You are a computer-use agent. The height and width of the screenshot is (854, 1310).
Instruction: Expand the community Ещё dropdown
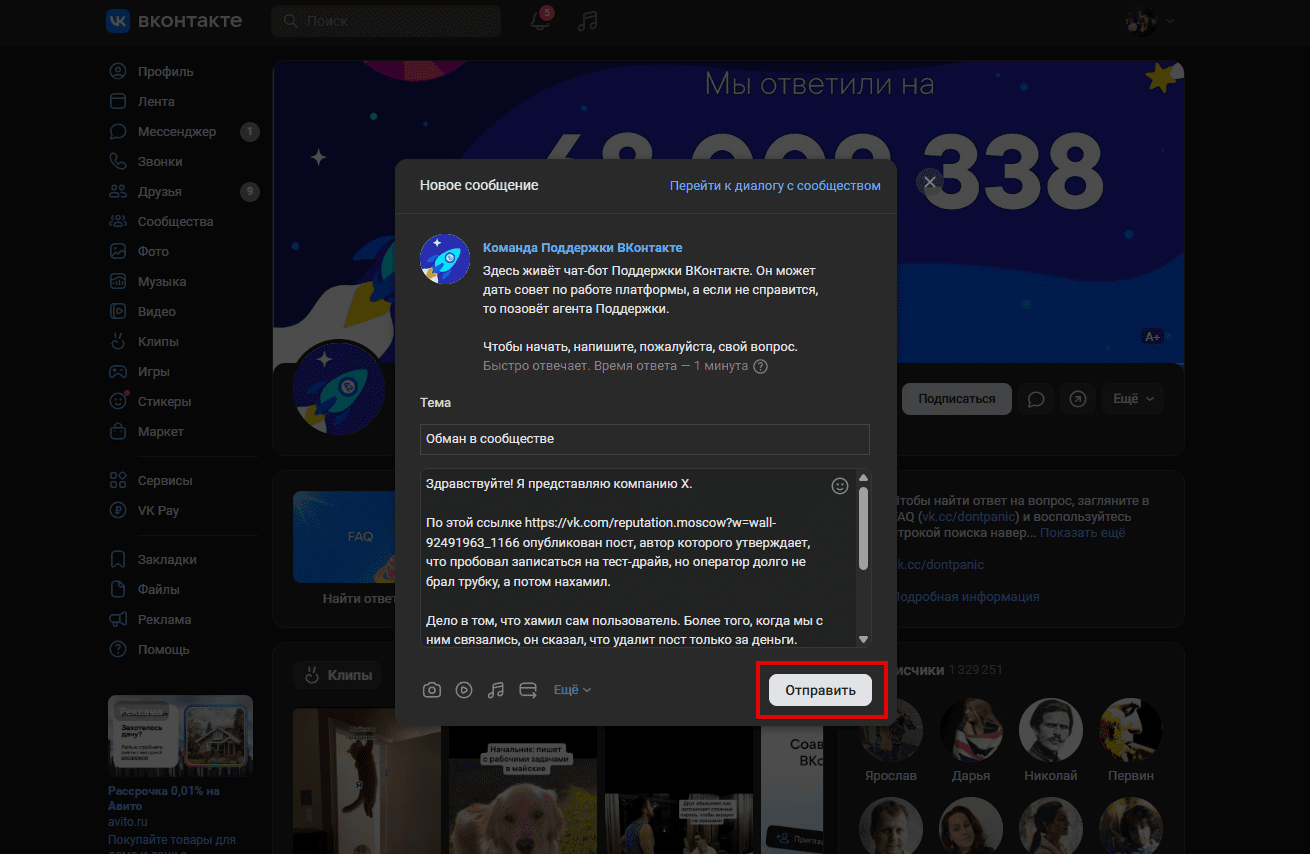pos(1133,398)
